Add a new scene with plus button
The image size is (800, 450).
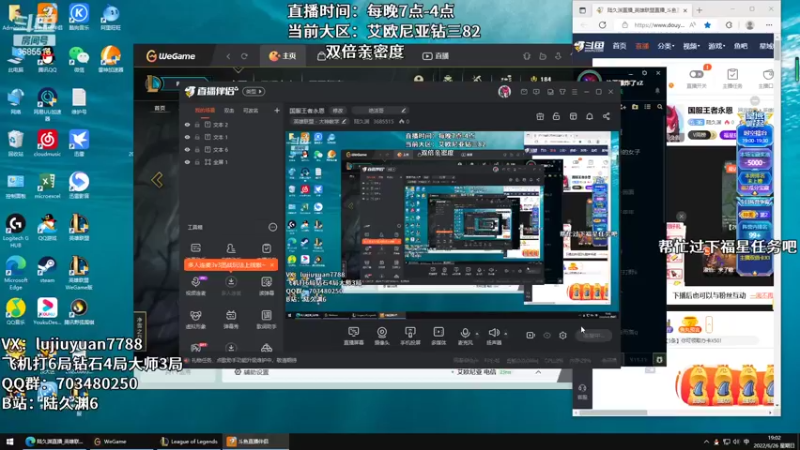click(x=277, y=110)
